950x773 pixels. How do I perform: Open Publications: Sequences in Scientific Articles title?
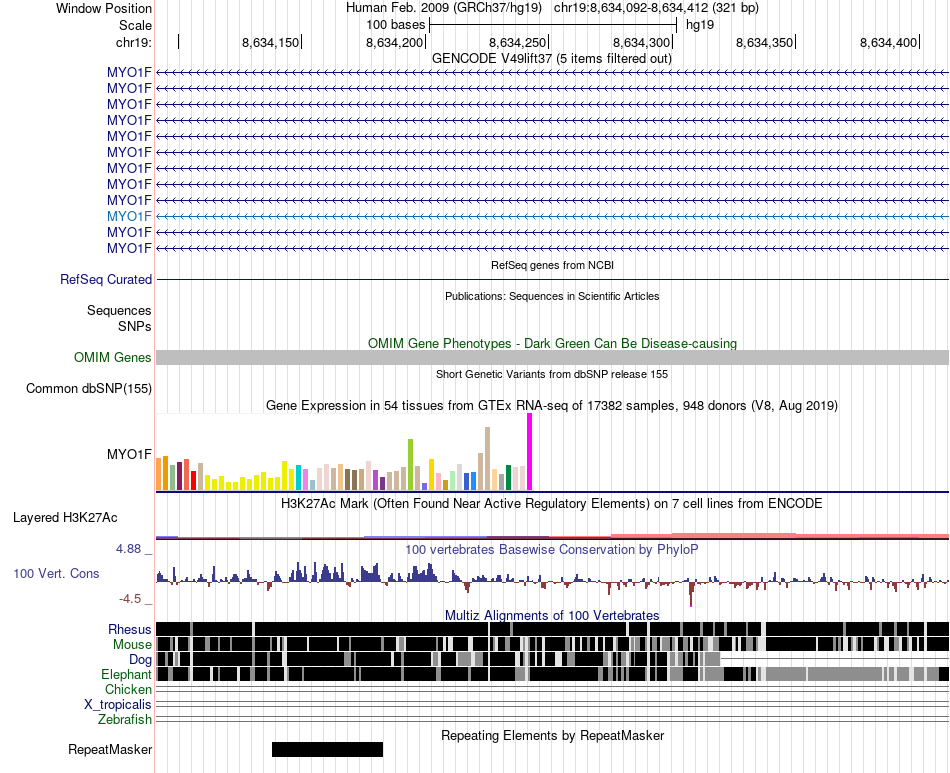(552, 296)
